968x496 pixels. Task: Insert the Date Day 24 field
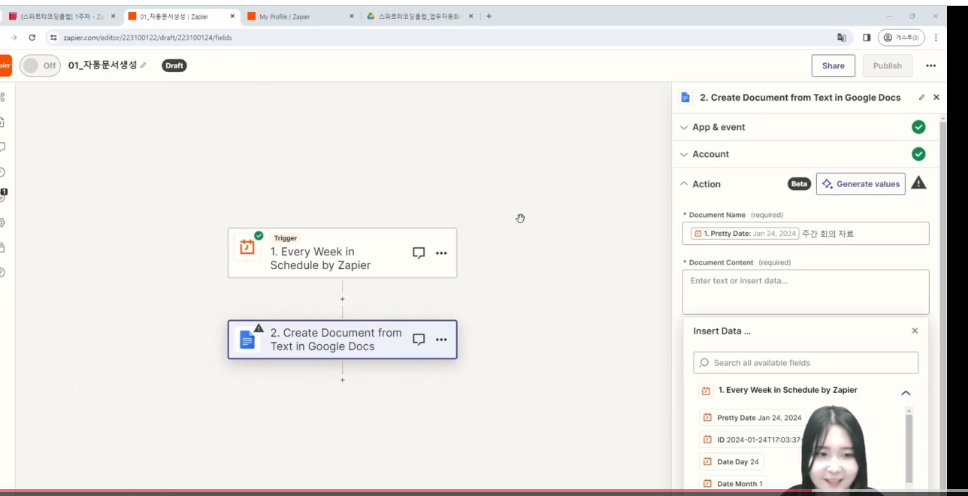pyautogui.click(x=731, y=461)
